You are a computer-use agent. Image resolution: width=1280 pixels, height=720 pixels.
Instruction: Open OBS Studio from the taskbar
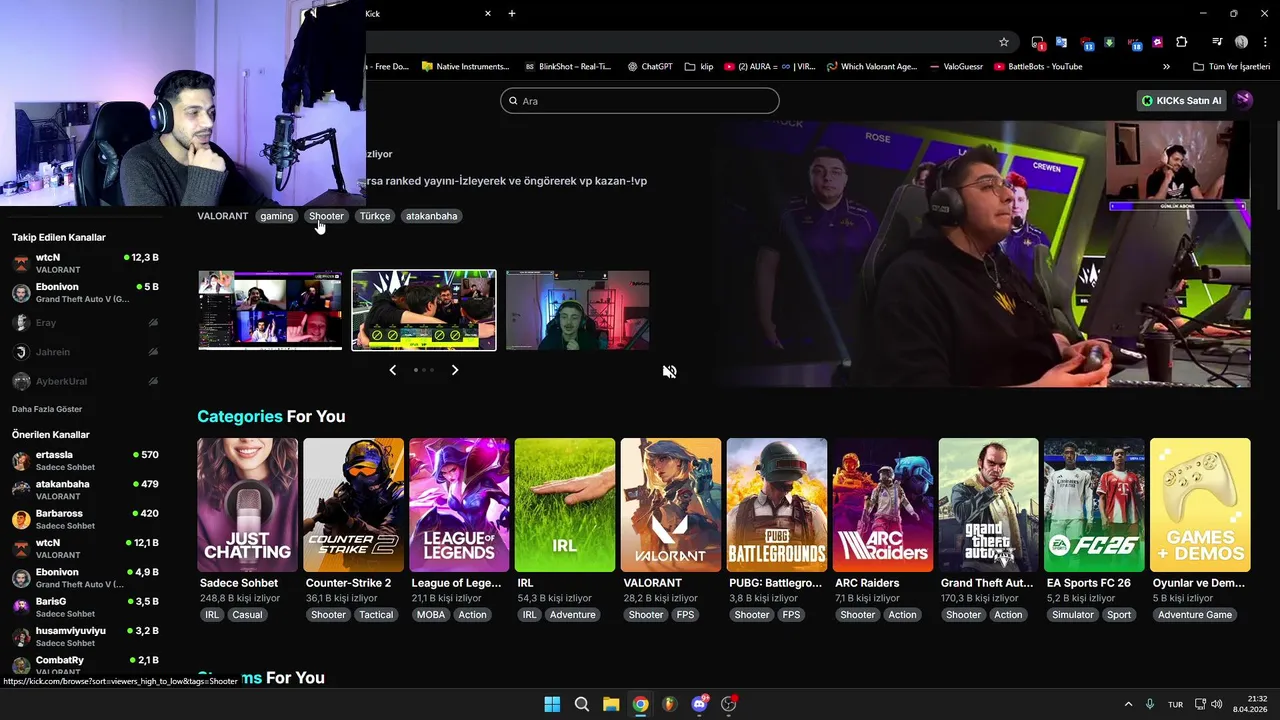point(729,704)
